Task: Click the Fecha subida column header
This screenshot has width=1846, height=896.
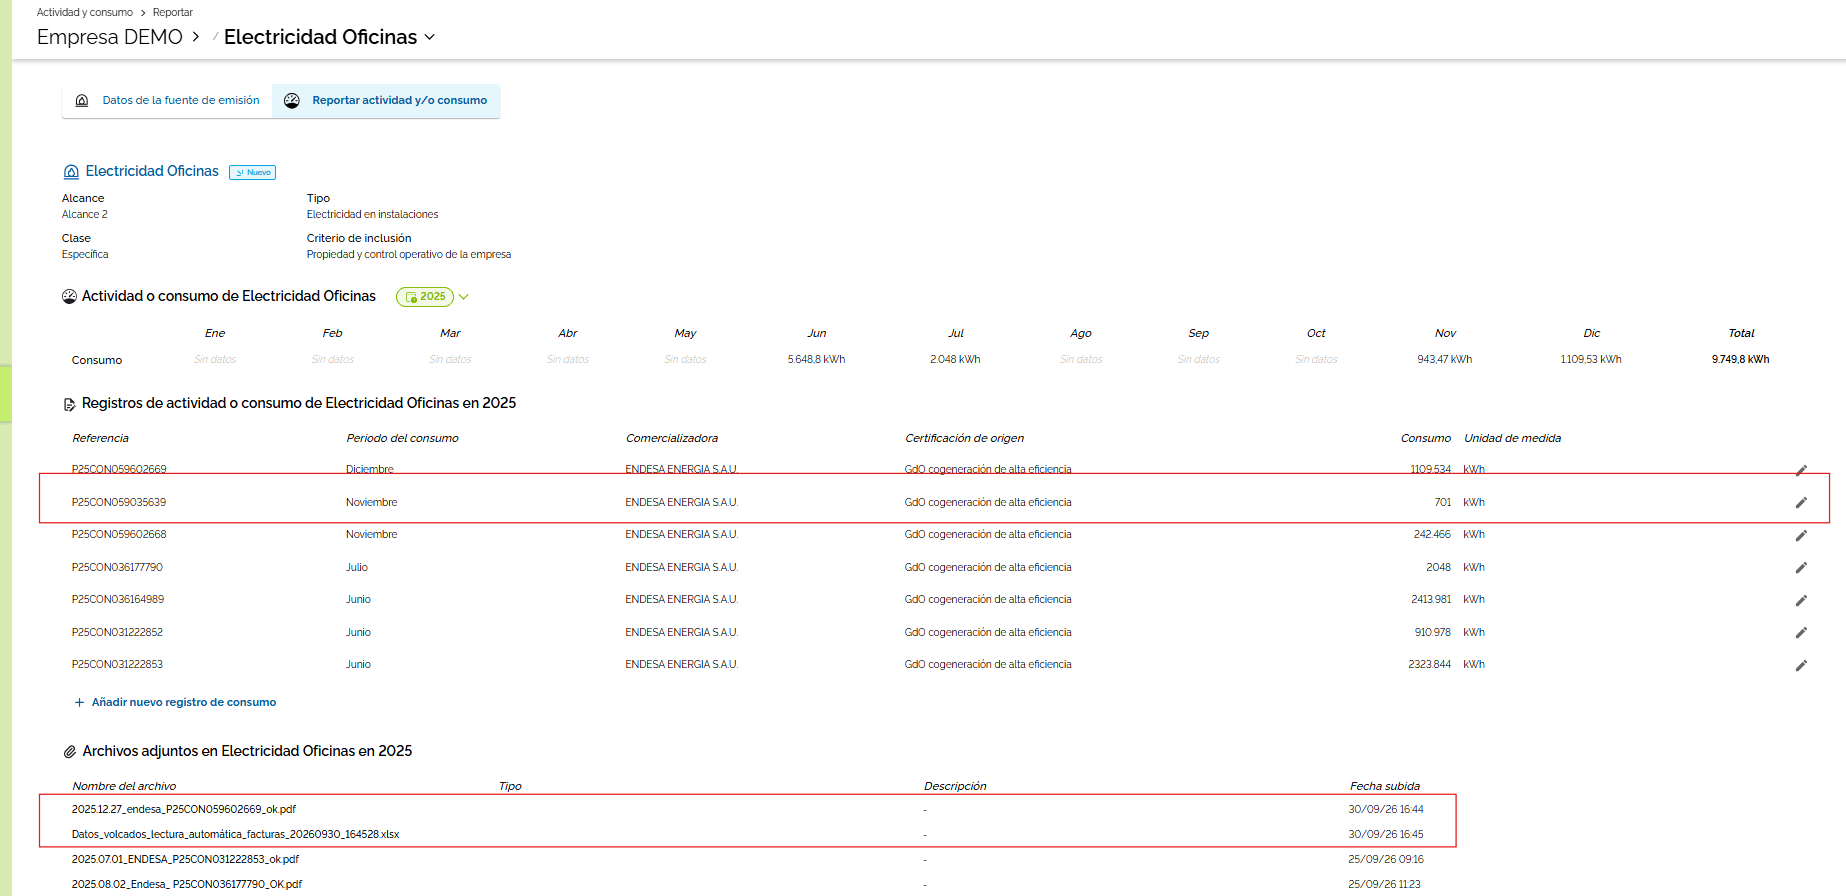Action: coord(1385,787)
